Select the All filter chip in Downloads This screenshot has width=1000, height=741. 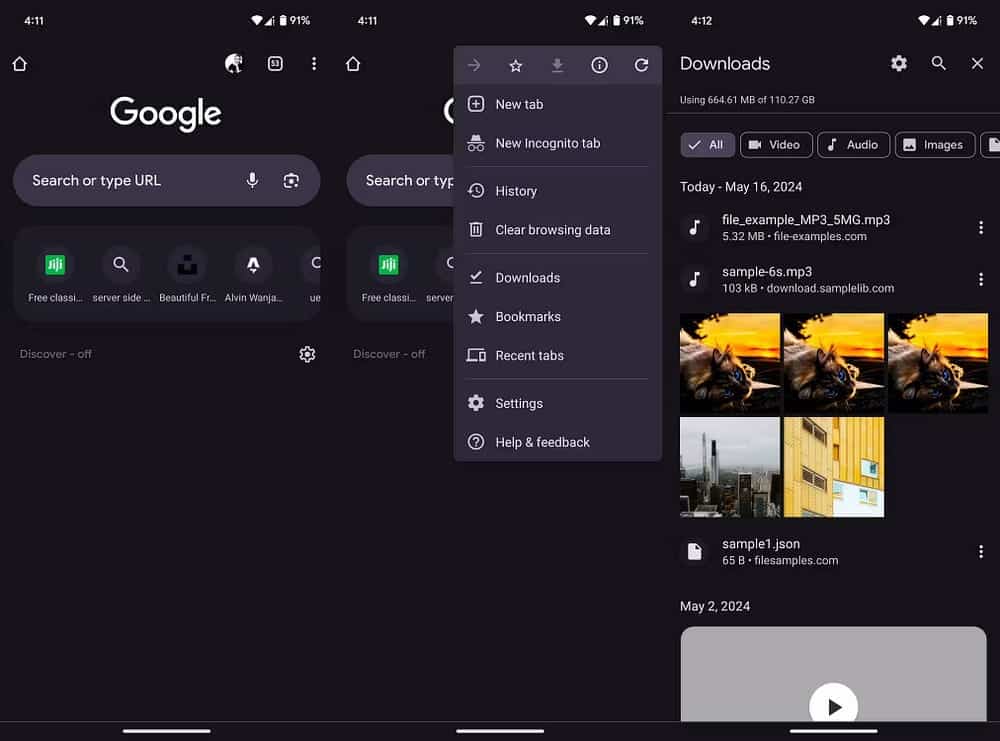707,144
